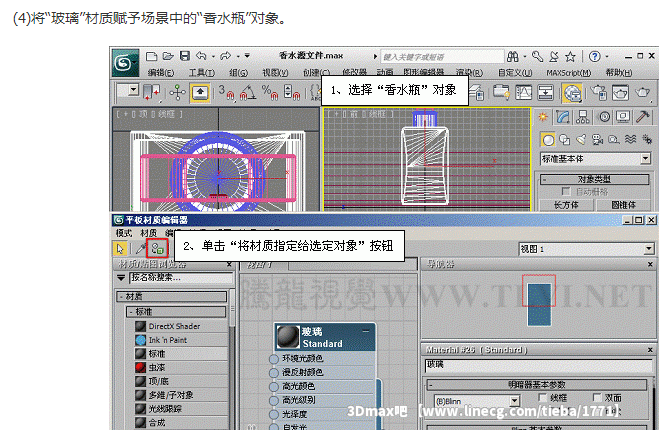Select the Helpers tape measure icon
The width and height of the screenshot is (659, 430).
click(614, 140)
